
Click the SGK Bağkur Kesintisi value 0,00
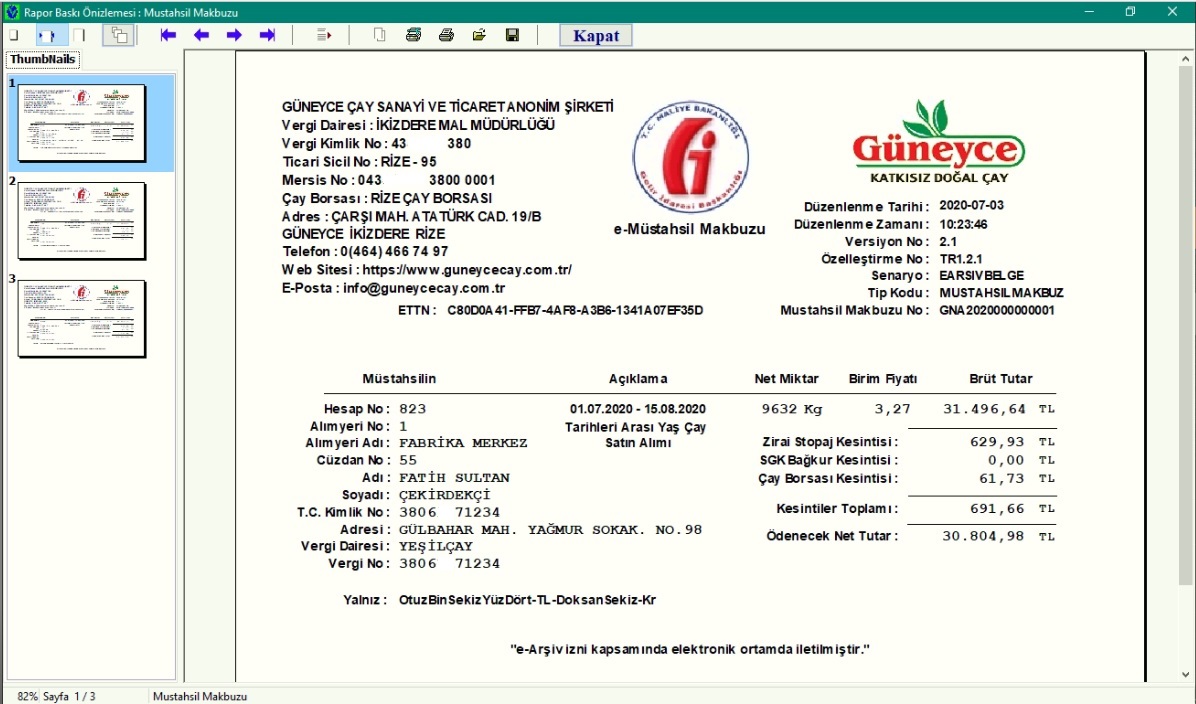coord(1007,460)
